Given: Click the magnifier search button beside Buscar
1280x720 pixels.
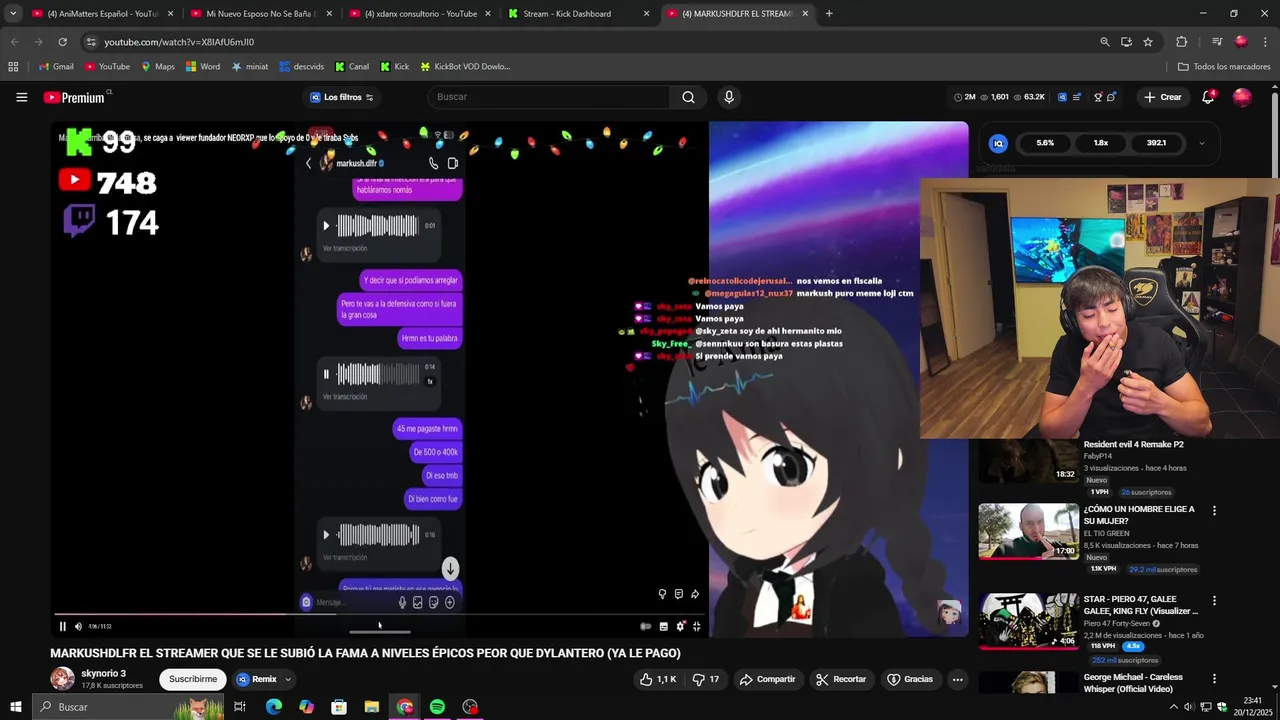Looking at the screenshot, I should (688, 97).
